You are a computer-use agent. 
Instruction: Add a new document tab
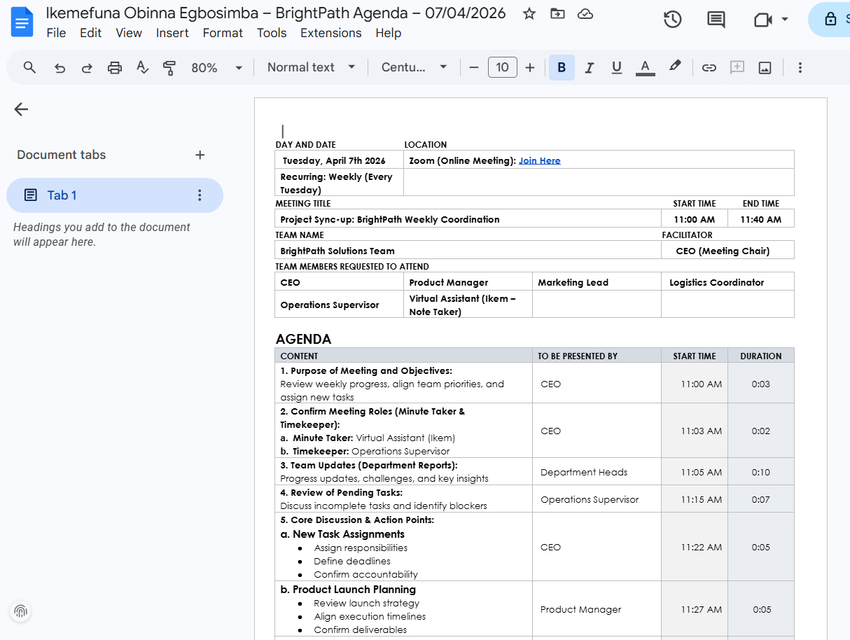tap(200, 155)
